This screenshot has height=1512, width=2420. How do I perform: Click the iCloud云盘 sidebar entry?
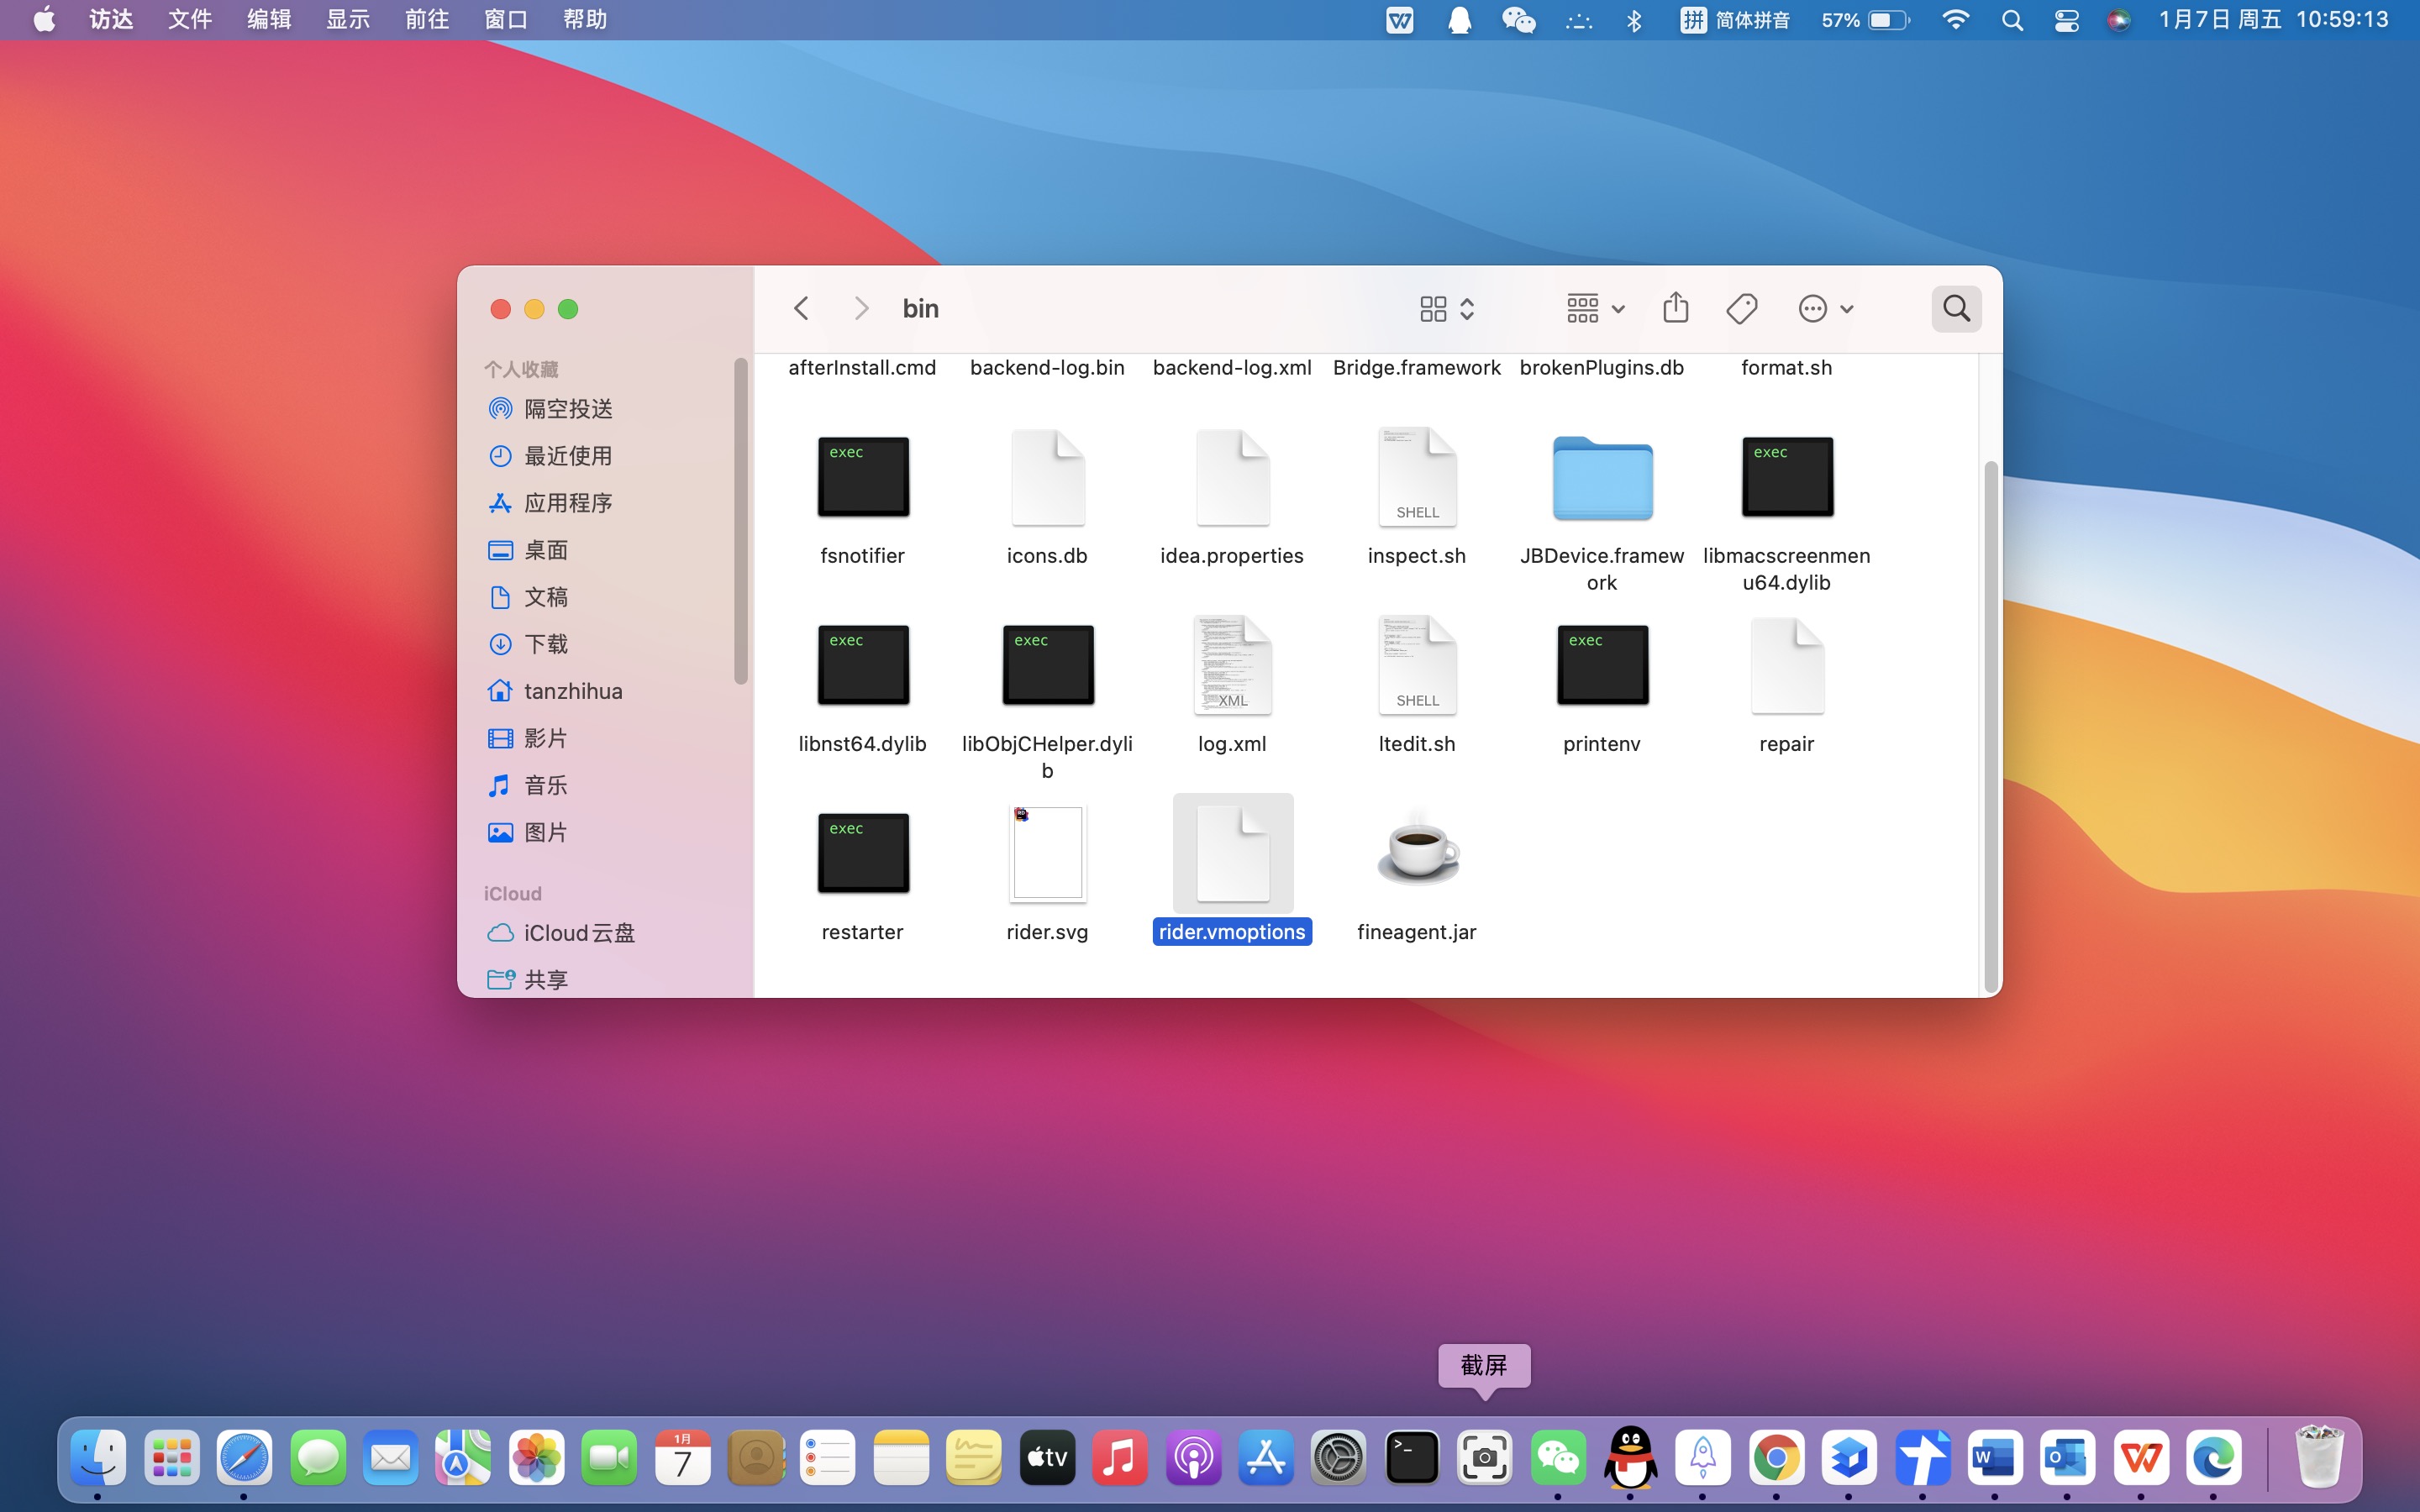(578, 933)
